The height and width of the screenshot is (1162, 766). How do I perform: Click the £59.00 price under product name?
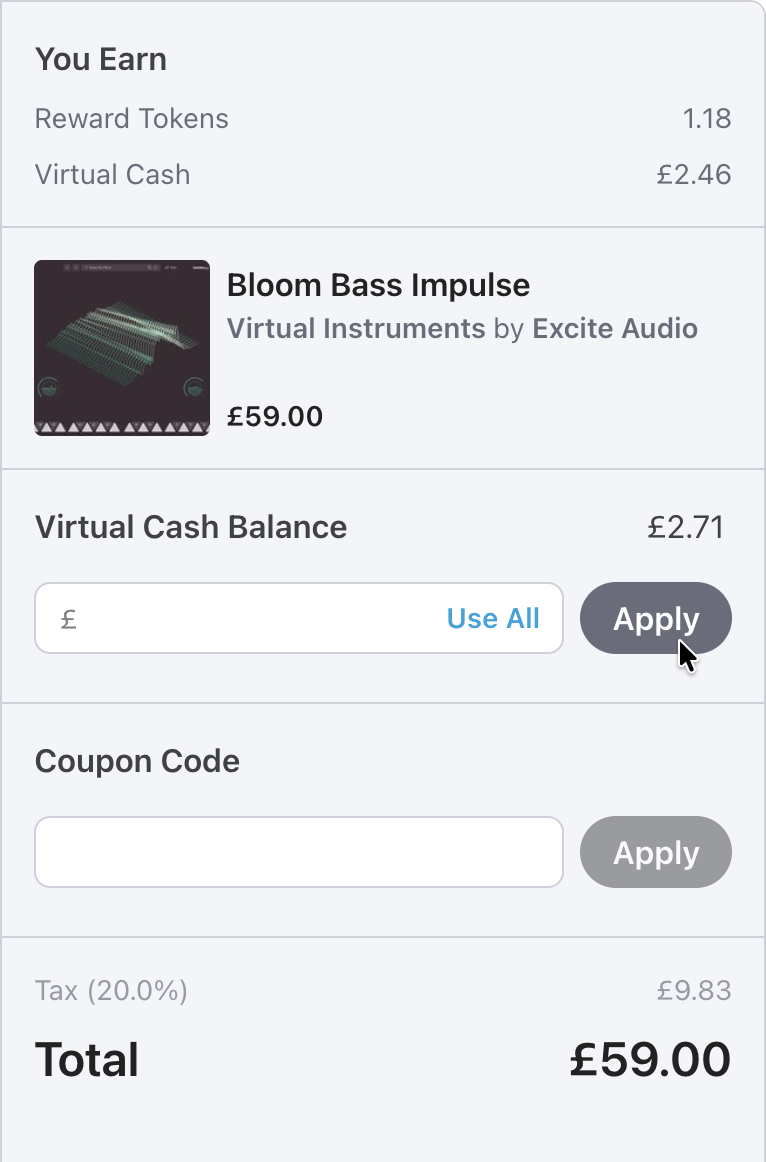pos(275,416)
